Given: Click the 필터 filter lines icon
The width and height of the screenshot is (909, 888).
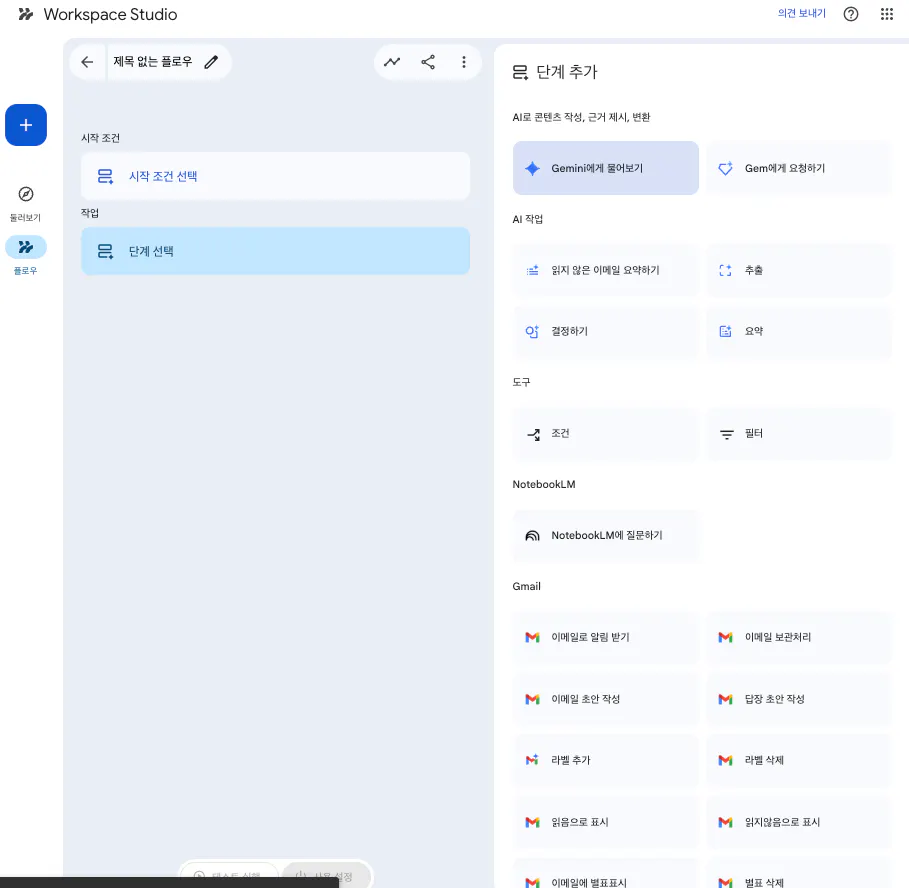Looking at the screenshot, I should coord(726,434).
